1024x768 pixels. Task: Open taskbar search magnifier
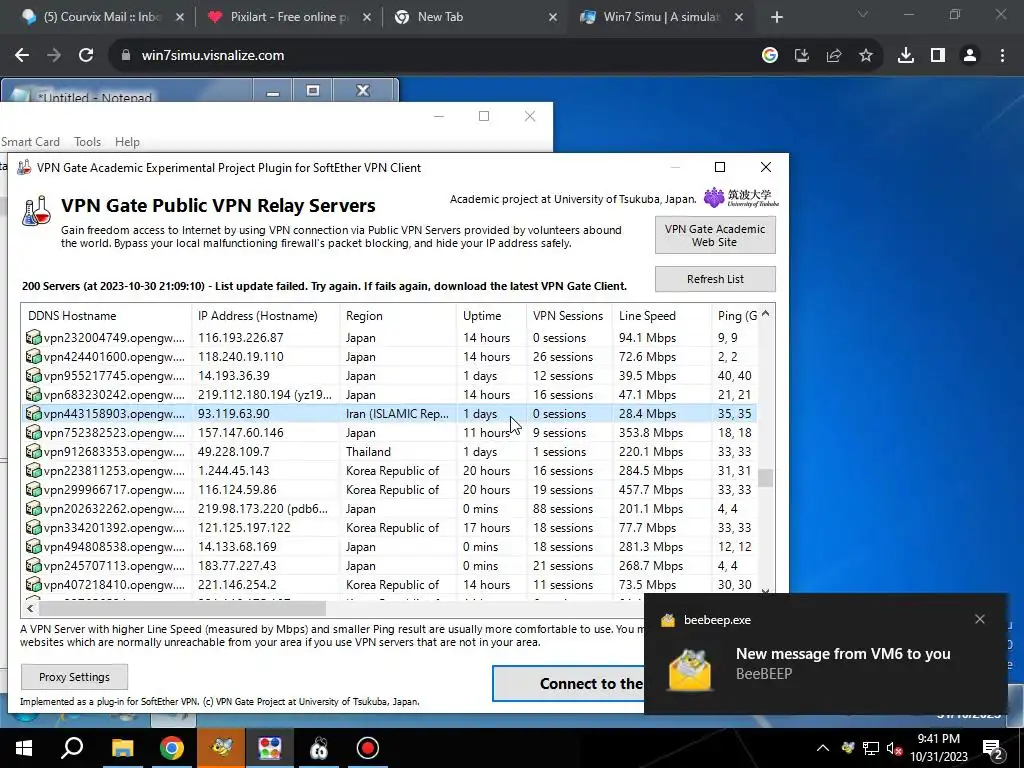pyautogui.click(x=72, y=748)
